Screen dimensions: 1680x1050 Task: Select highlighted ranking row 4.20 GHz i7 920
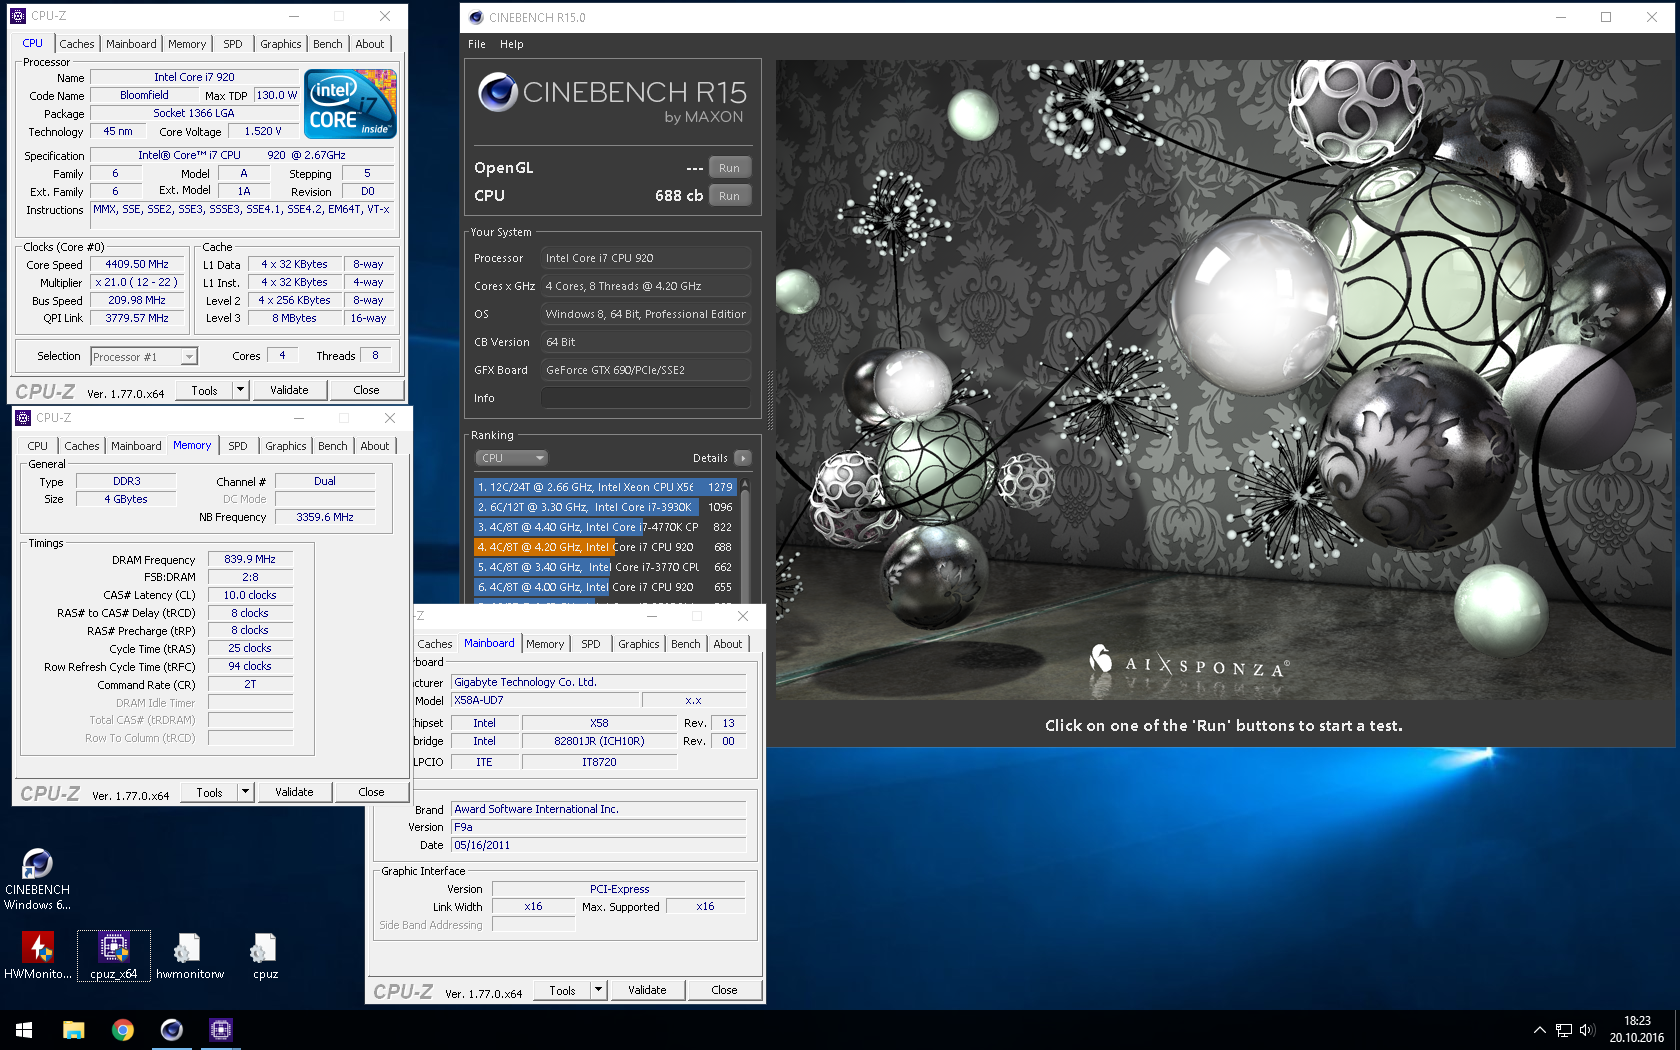point(605,547)
